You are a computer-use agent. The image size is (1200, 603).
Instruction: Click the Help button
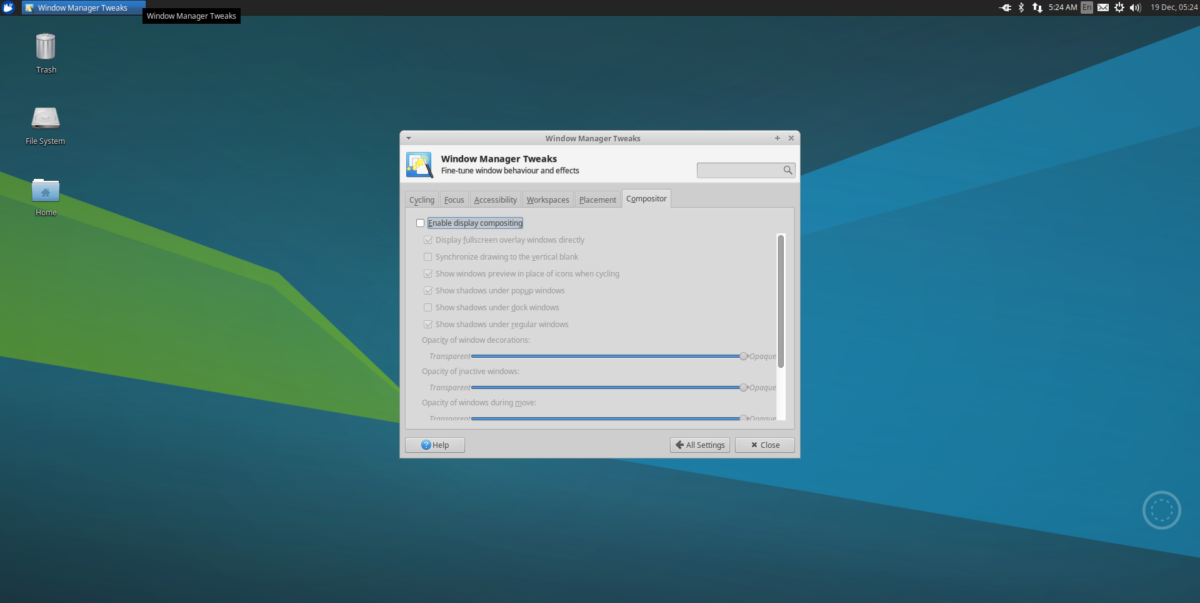[x=435, y=445]
